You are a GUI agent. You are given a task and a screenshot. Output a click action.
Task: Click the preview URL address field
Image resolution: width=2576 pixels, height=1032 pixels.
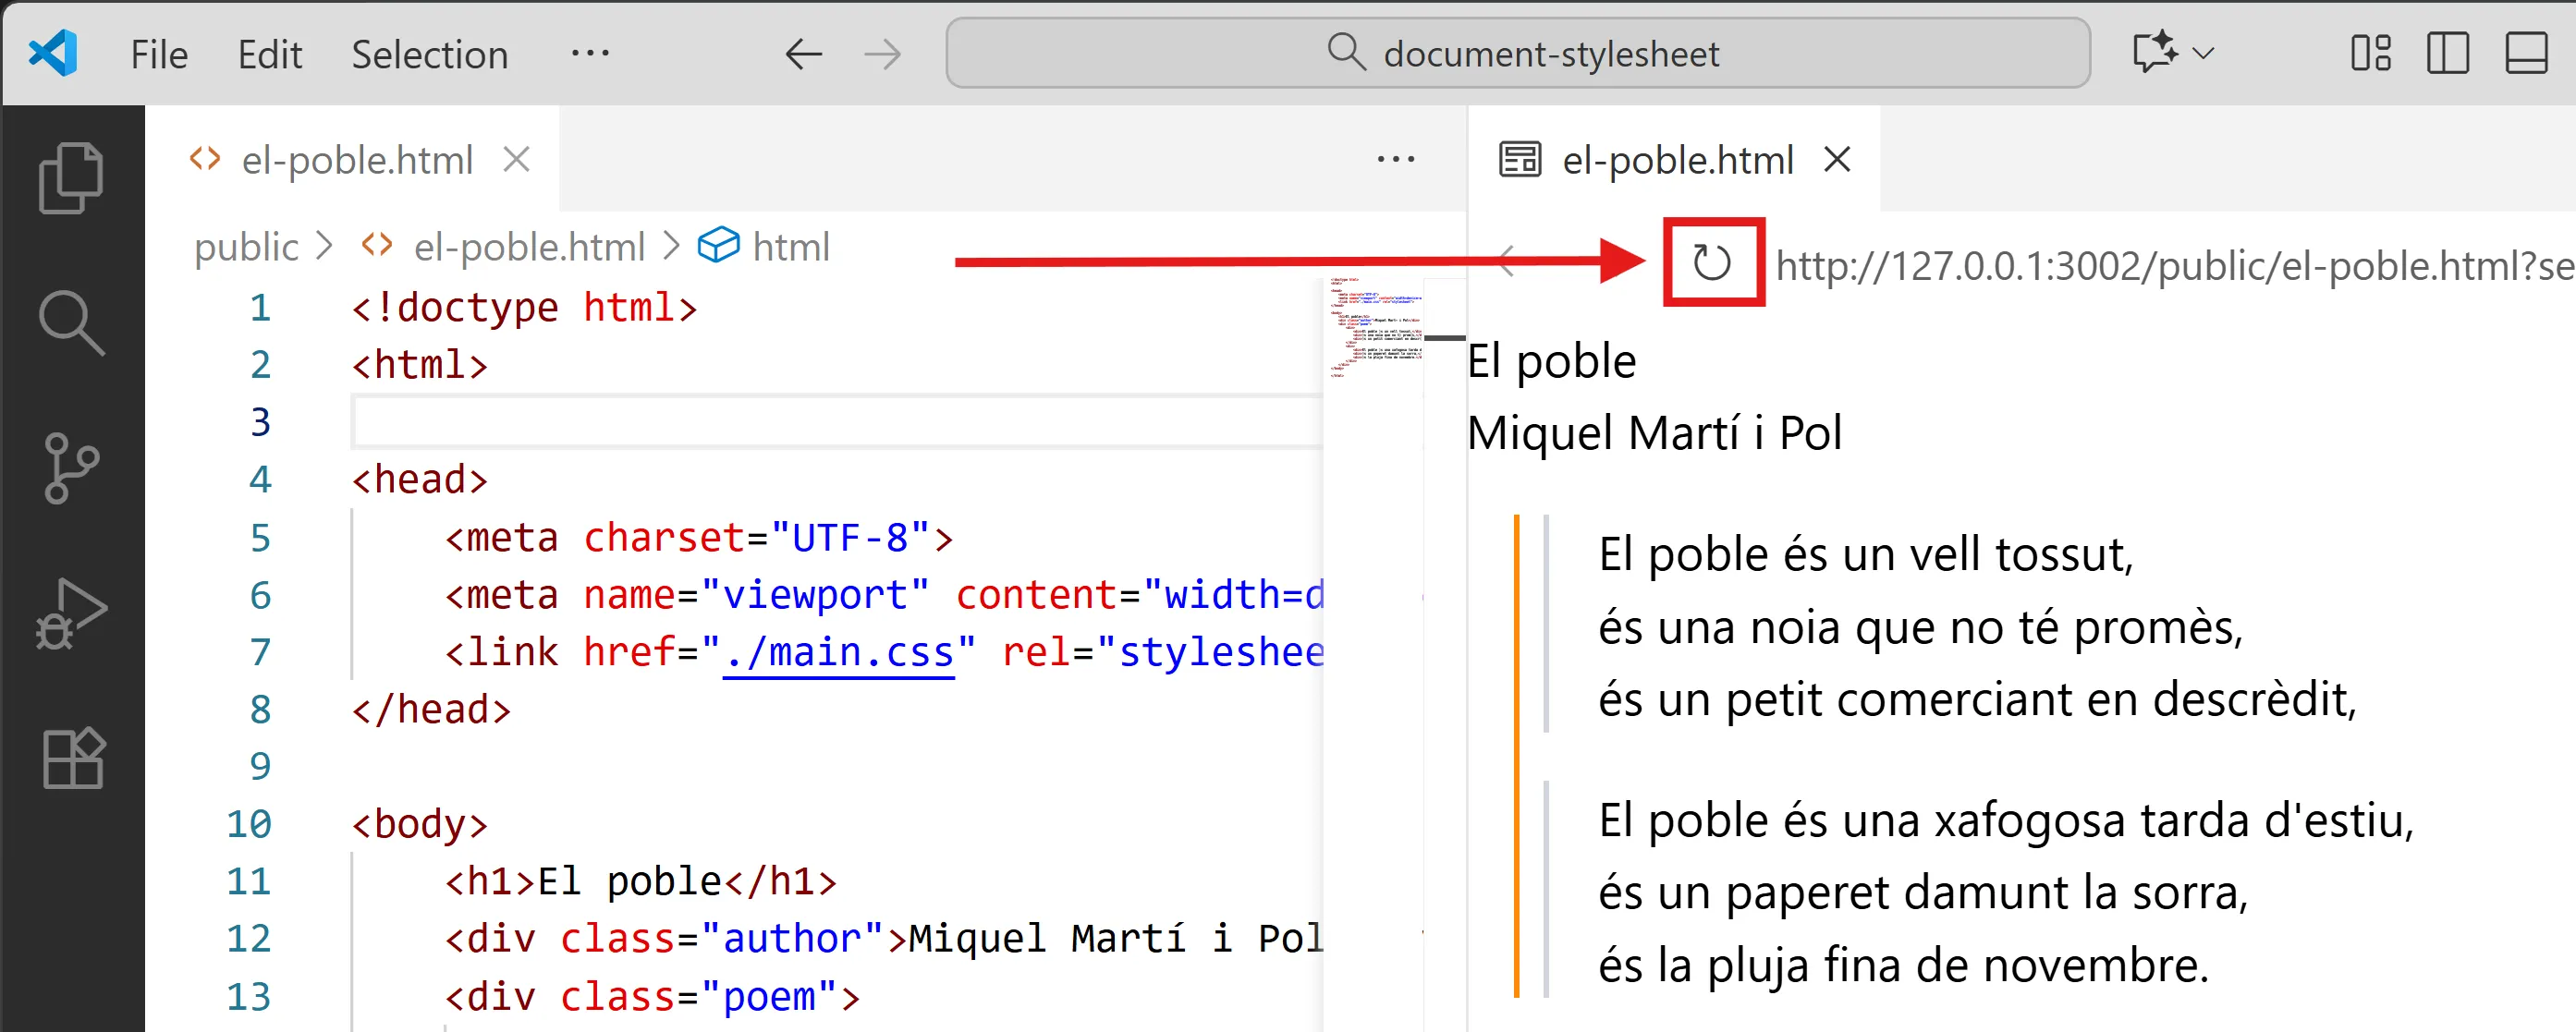[x=2170, y=266]
